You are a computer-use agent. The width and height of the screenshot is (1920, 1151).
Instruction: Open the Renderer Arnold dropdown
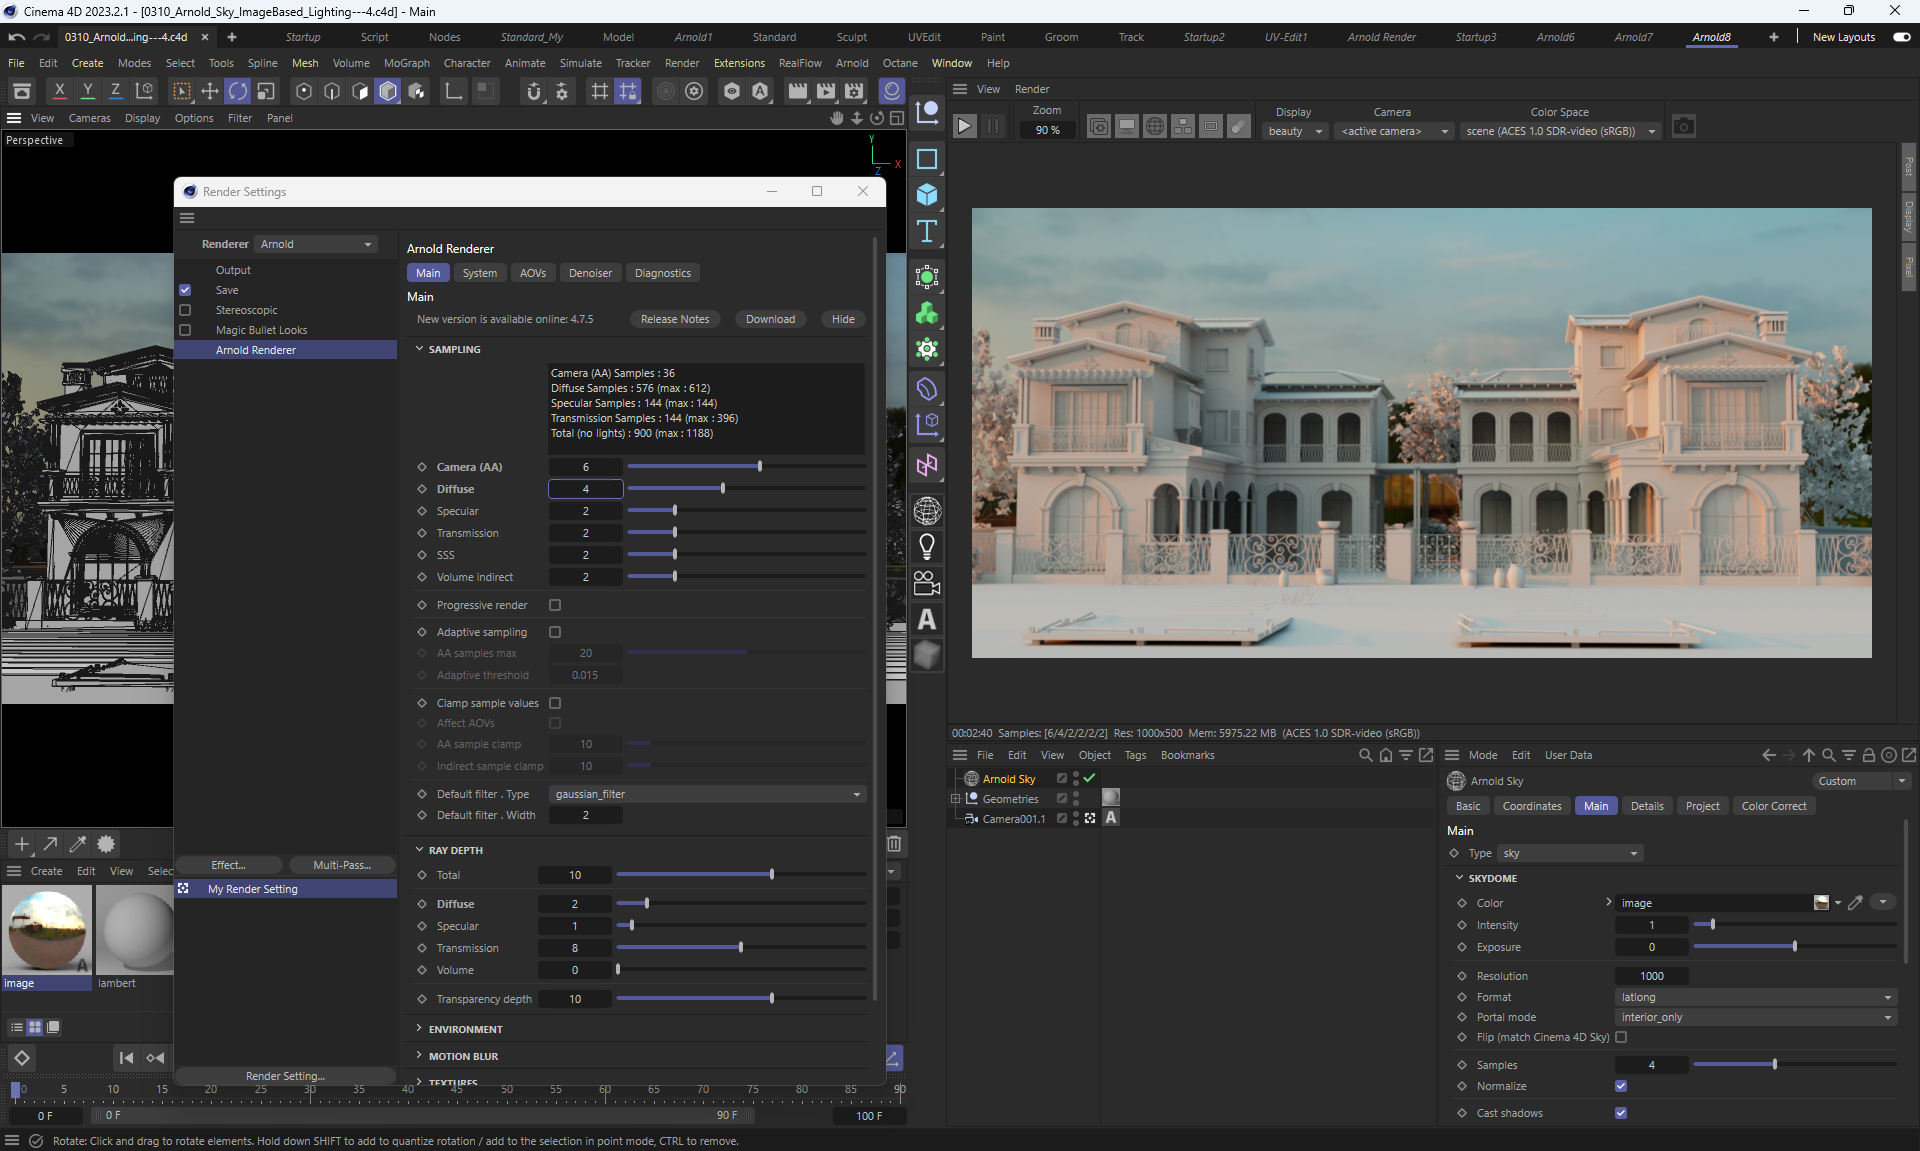316,244
